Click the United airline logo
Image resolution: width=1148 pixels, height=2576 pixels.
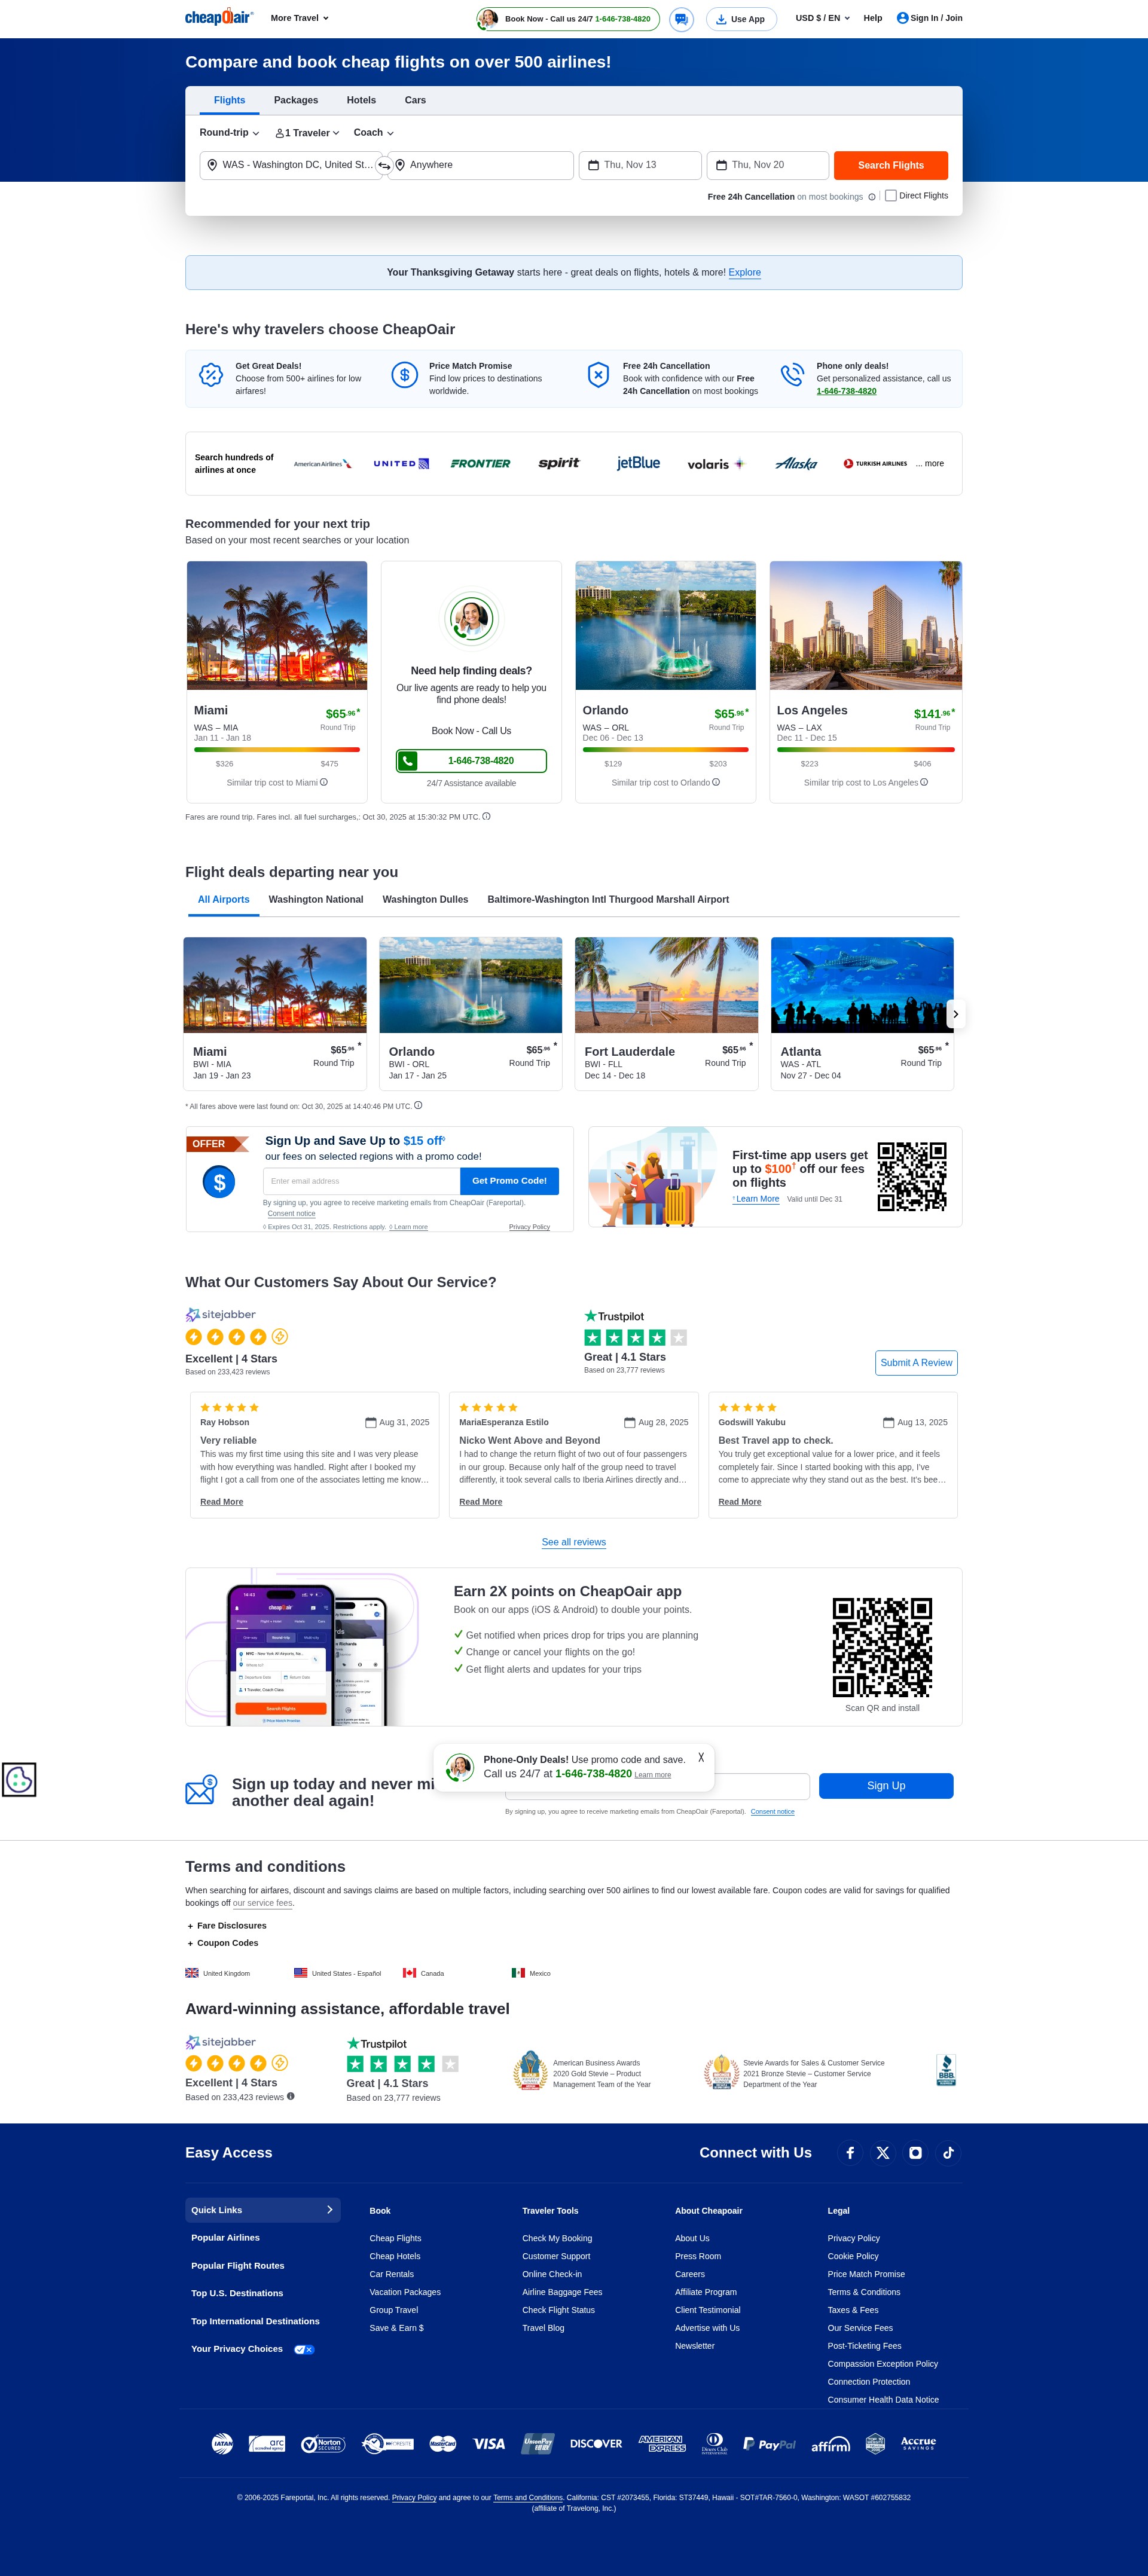tap(401, 464)
